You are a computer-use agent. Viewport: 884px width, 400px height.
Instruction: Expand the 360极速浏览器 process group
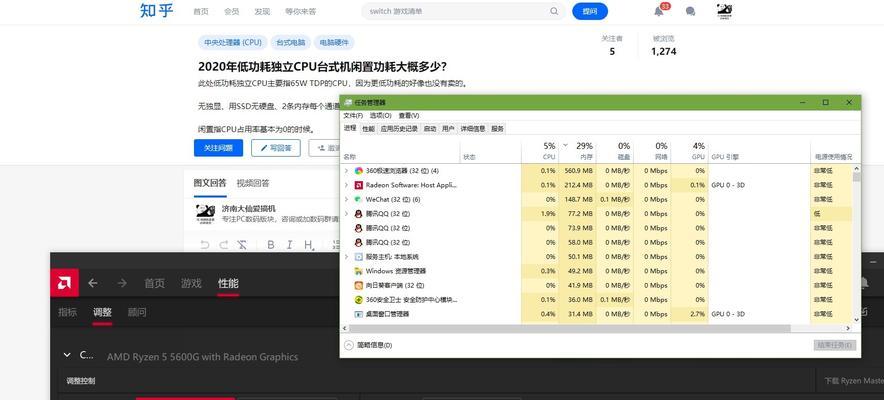point(346,171)
